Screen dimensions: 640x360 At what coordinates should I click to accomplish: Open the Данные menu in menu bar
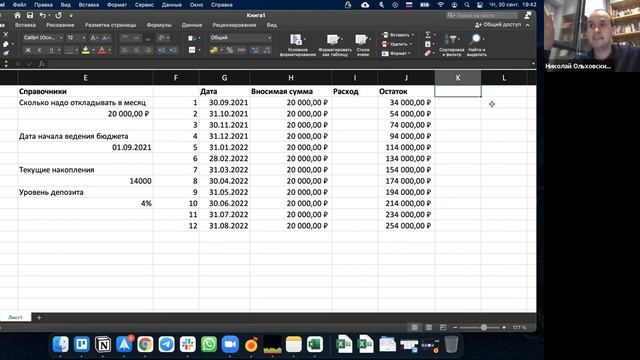point(171,5)
